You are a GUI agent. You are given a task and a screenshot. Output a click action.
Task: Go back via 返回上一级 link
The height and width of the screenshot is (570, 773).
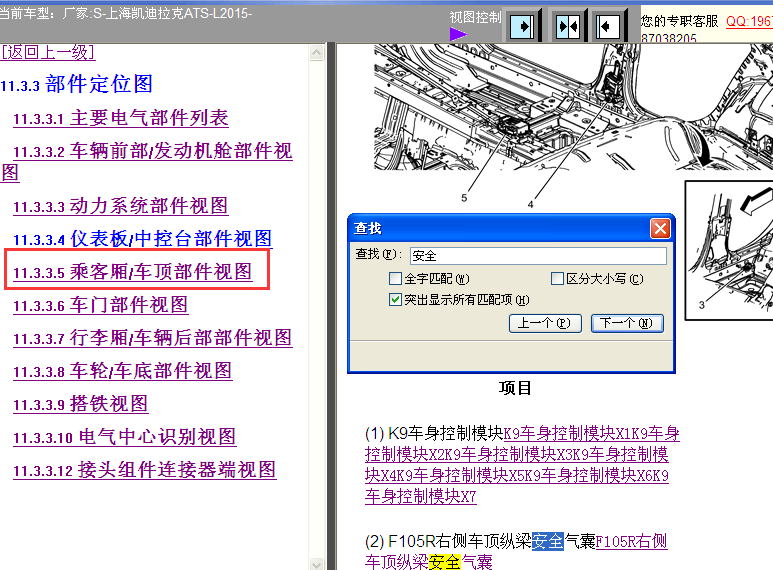tap(47, 52)
